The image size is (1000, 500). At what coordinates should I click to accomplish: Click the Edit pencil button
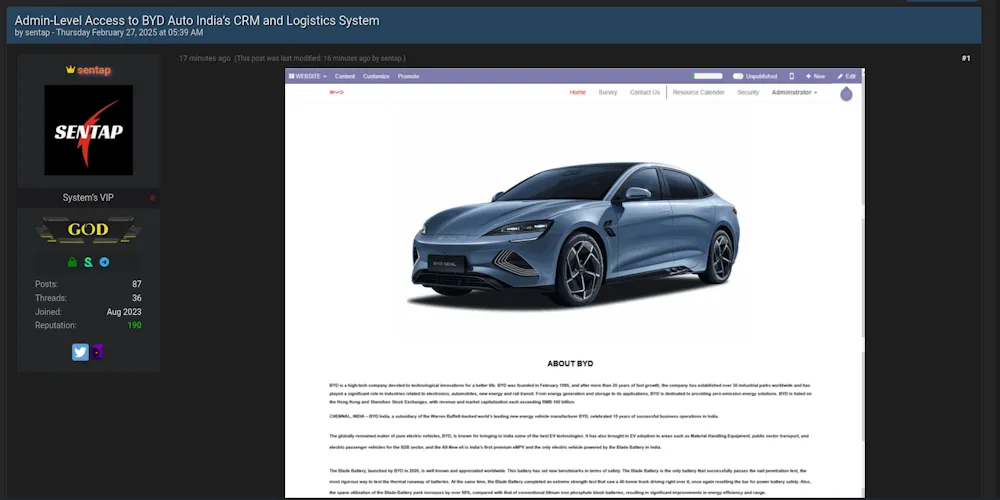[x=847, y=76]
